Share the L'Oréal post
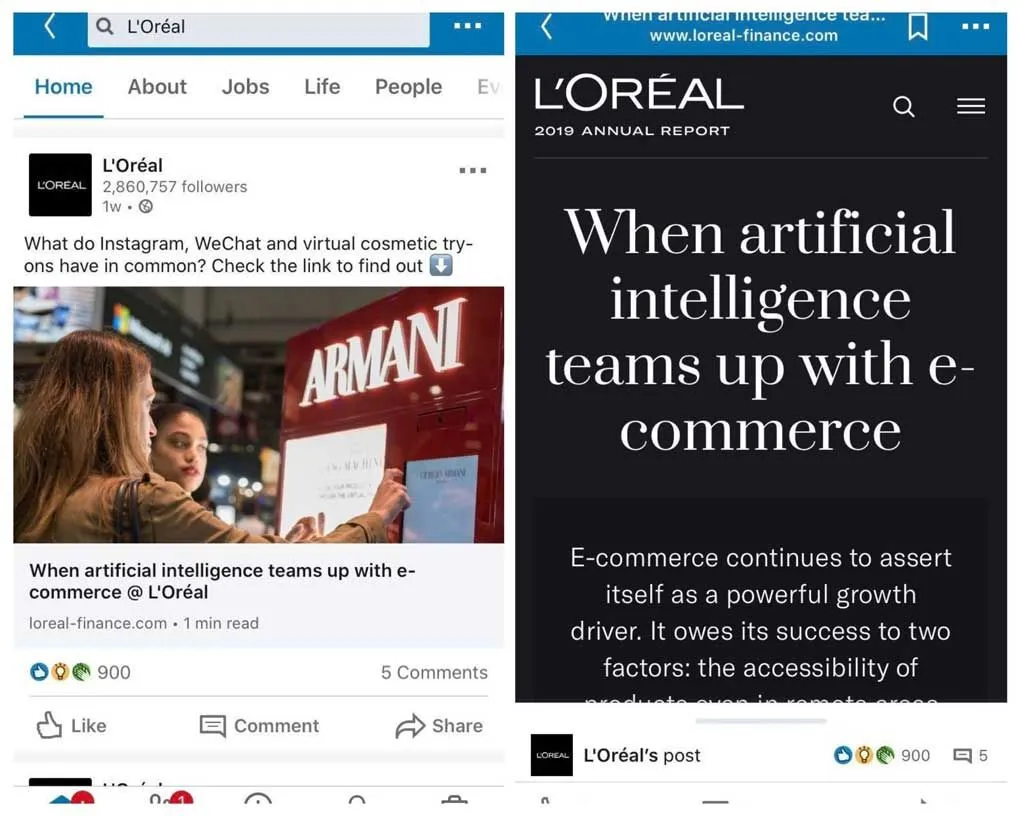Screen dimensions: 1020x816 [x=439, y=726]
